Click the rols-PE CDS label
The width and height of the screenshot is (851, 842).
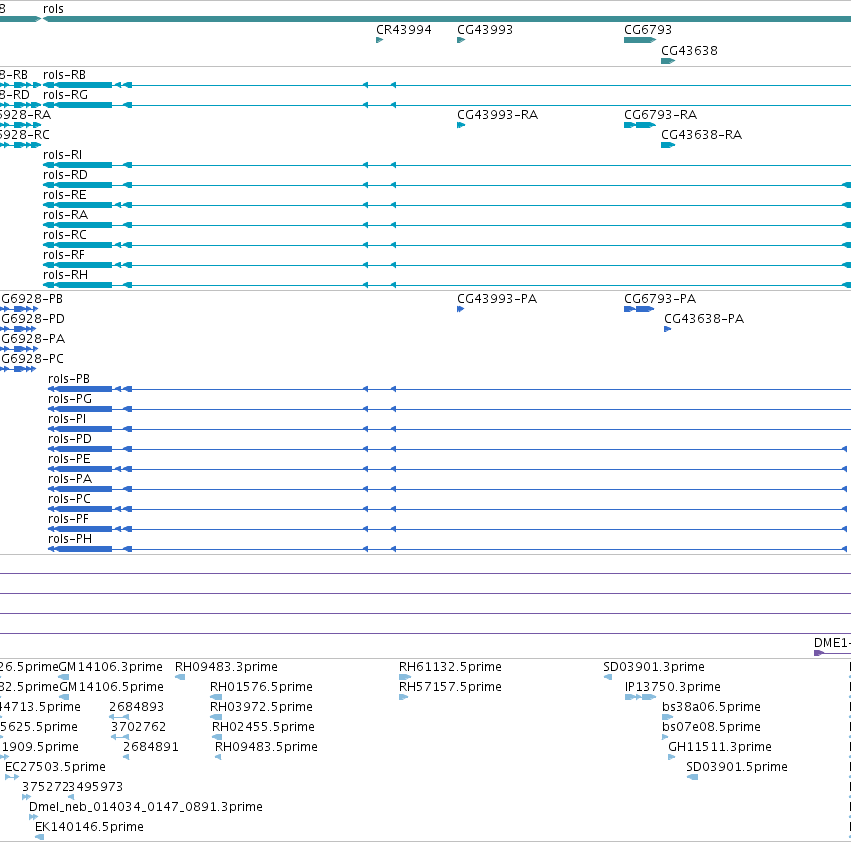(x=69, y=459)
